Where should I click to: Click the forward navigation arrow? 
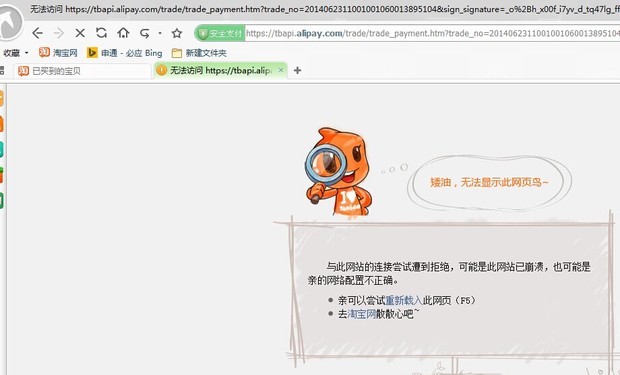(x=59, y=33)
